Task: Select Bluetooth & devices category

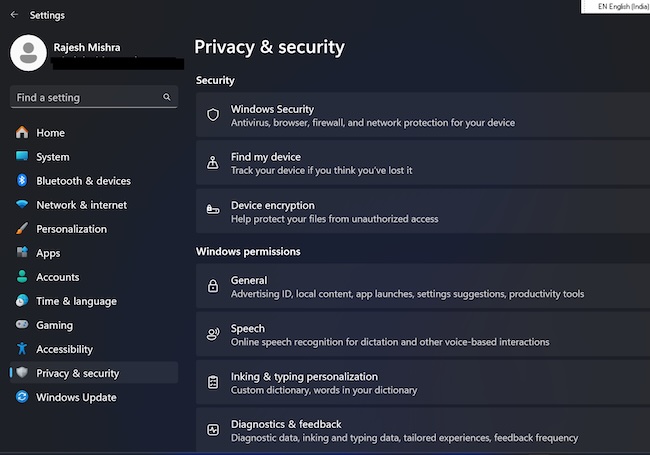Action: [x=94, y=181]
